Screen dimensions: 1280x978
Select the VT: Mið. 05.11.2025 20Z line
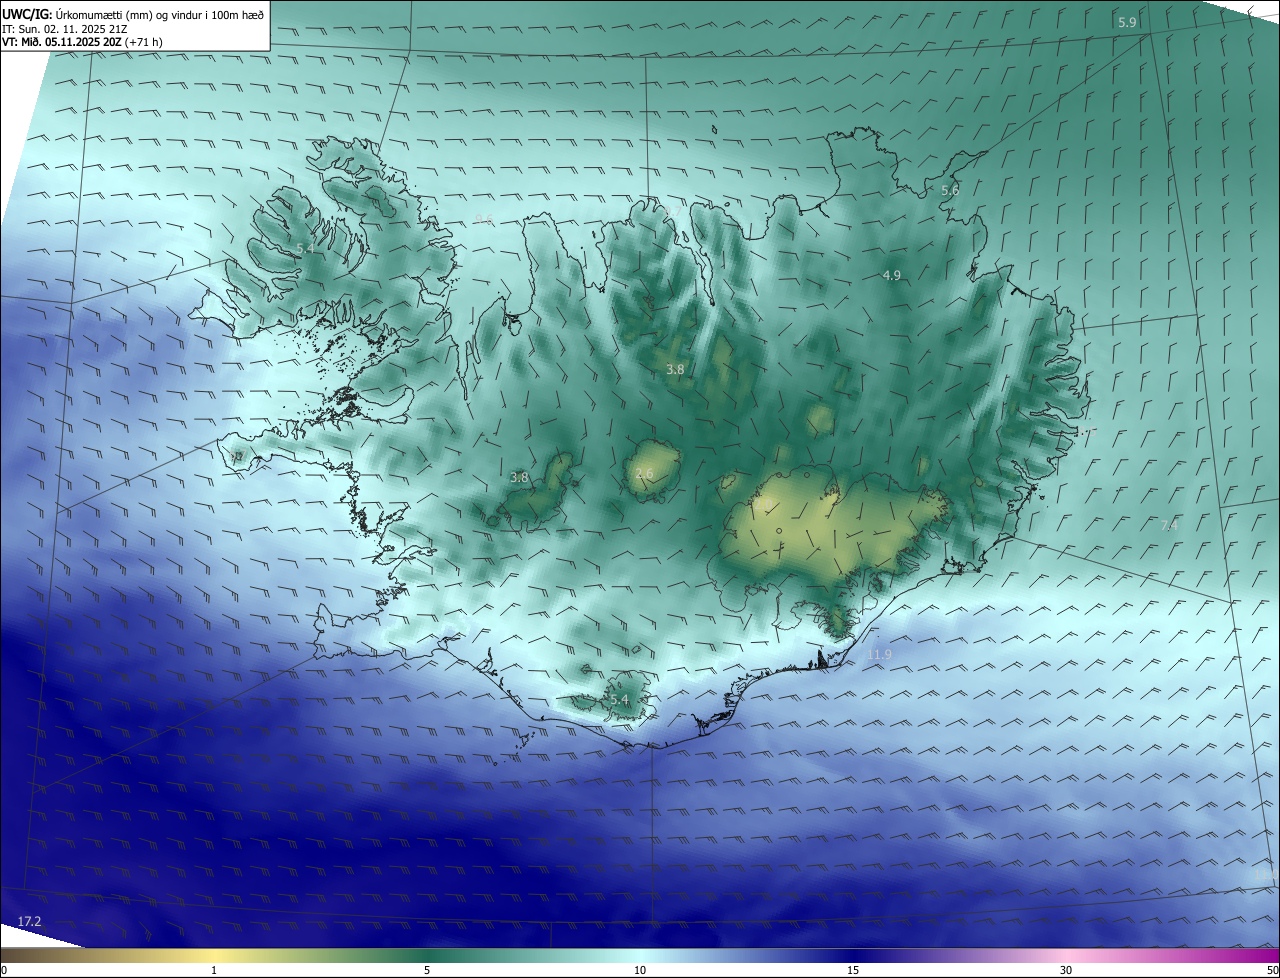(82, 42)
